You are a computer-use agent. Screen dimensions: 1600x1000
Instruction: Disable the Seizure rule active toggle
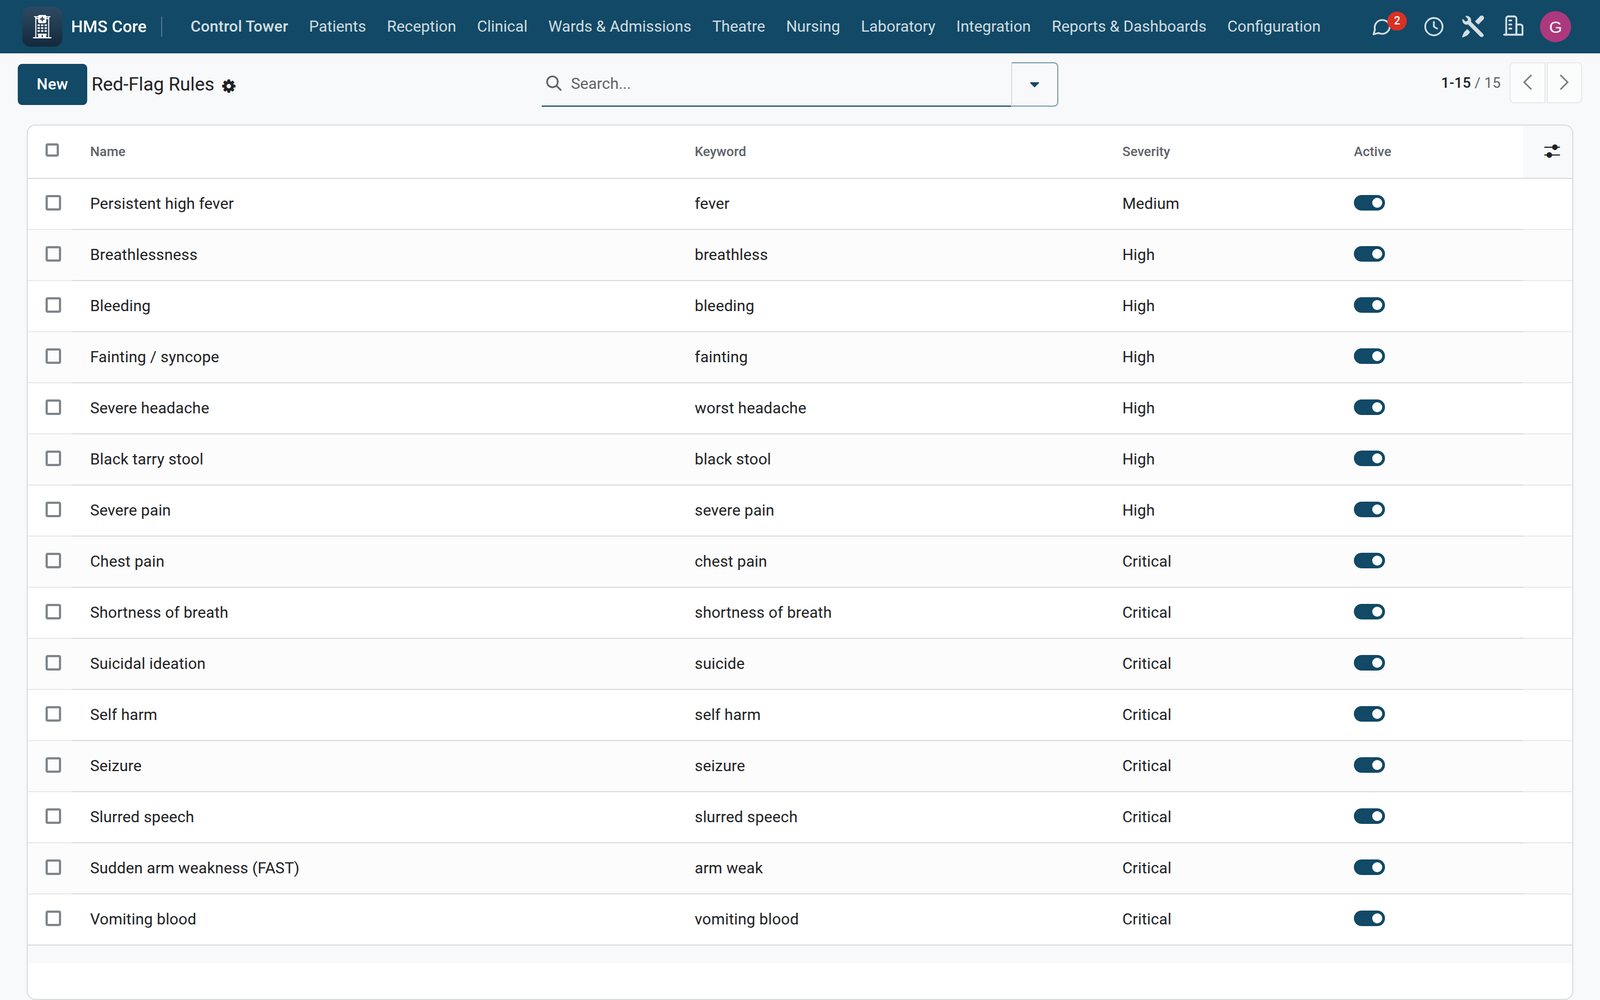tap(1369, 765)
